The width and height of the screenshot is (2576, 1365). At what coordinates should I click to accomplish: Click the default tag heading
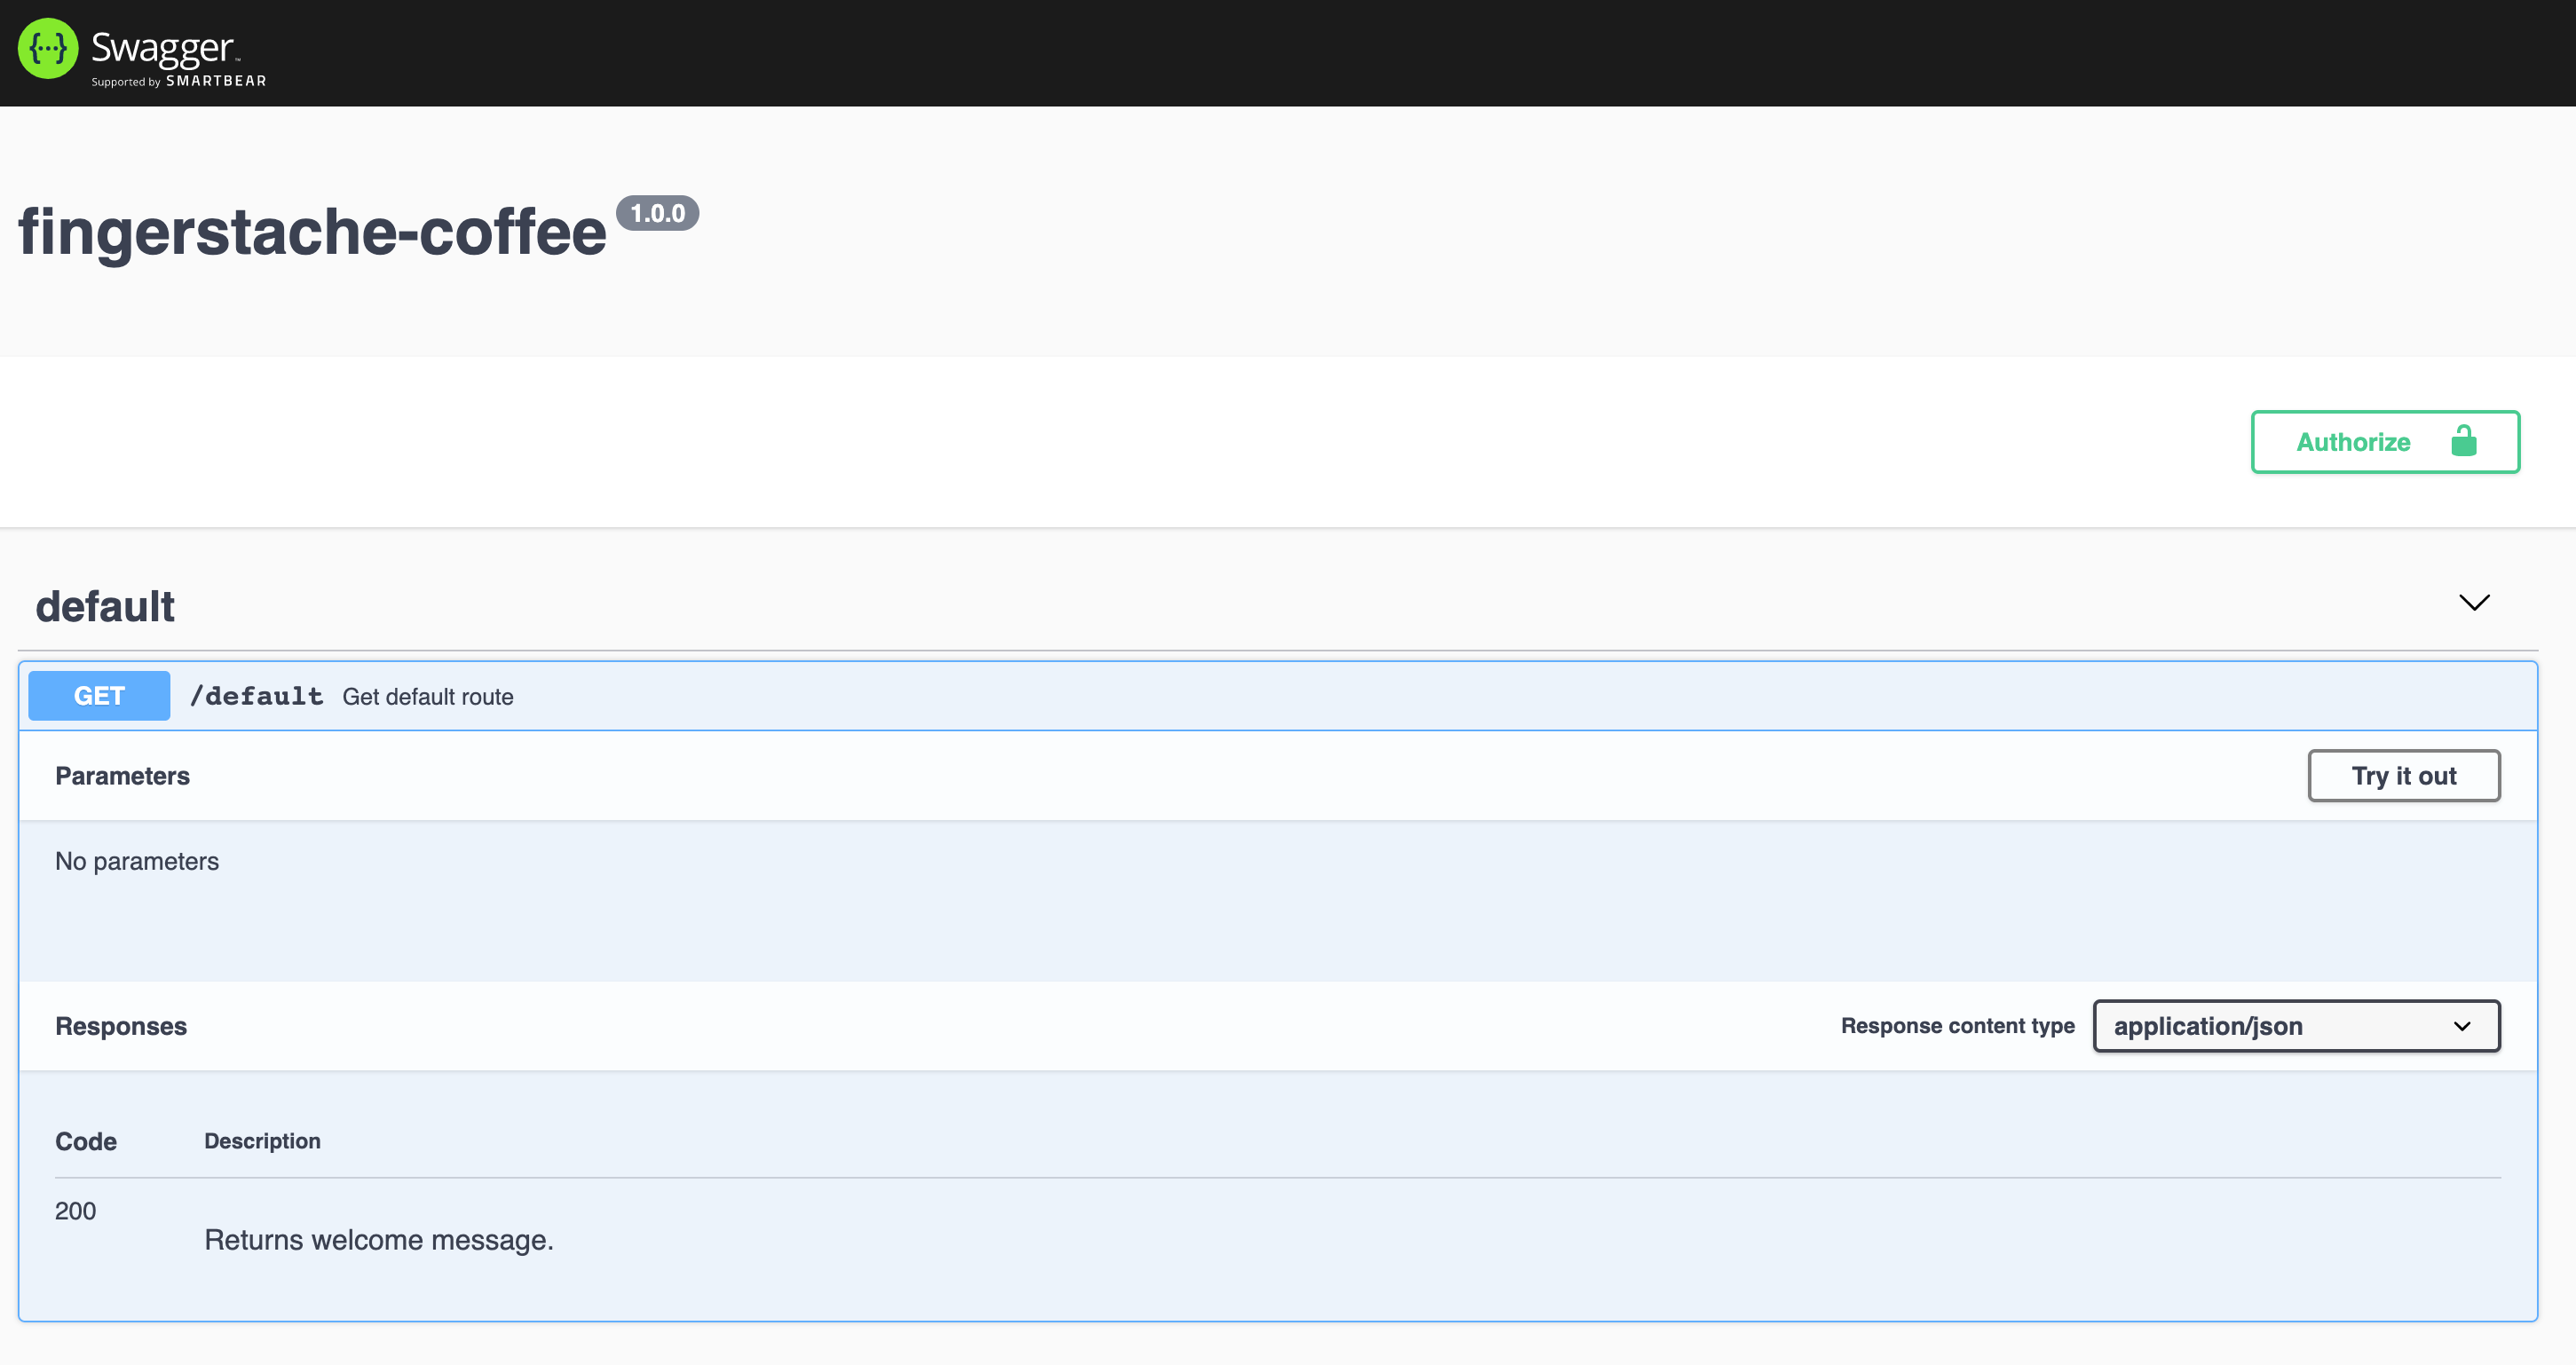point(105,606)
